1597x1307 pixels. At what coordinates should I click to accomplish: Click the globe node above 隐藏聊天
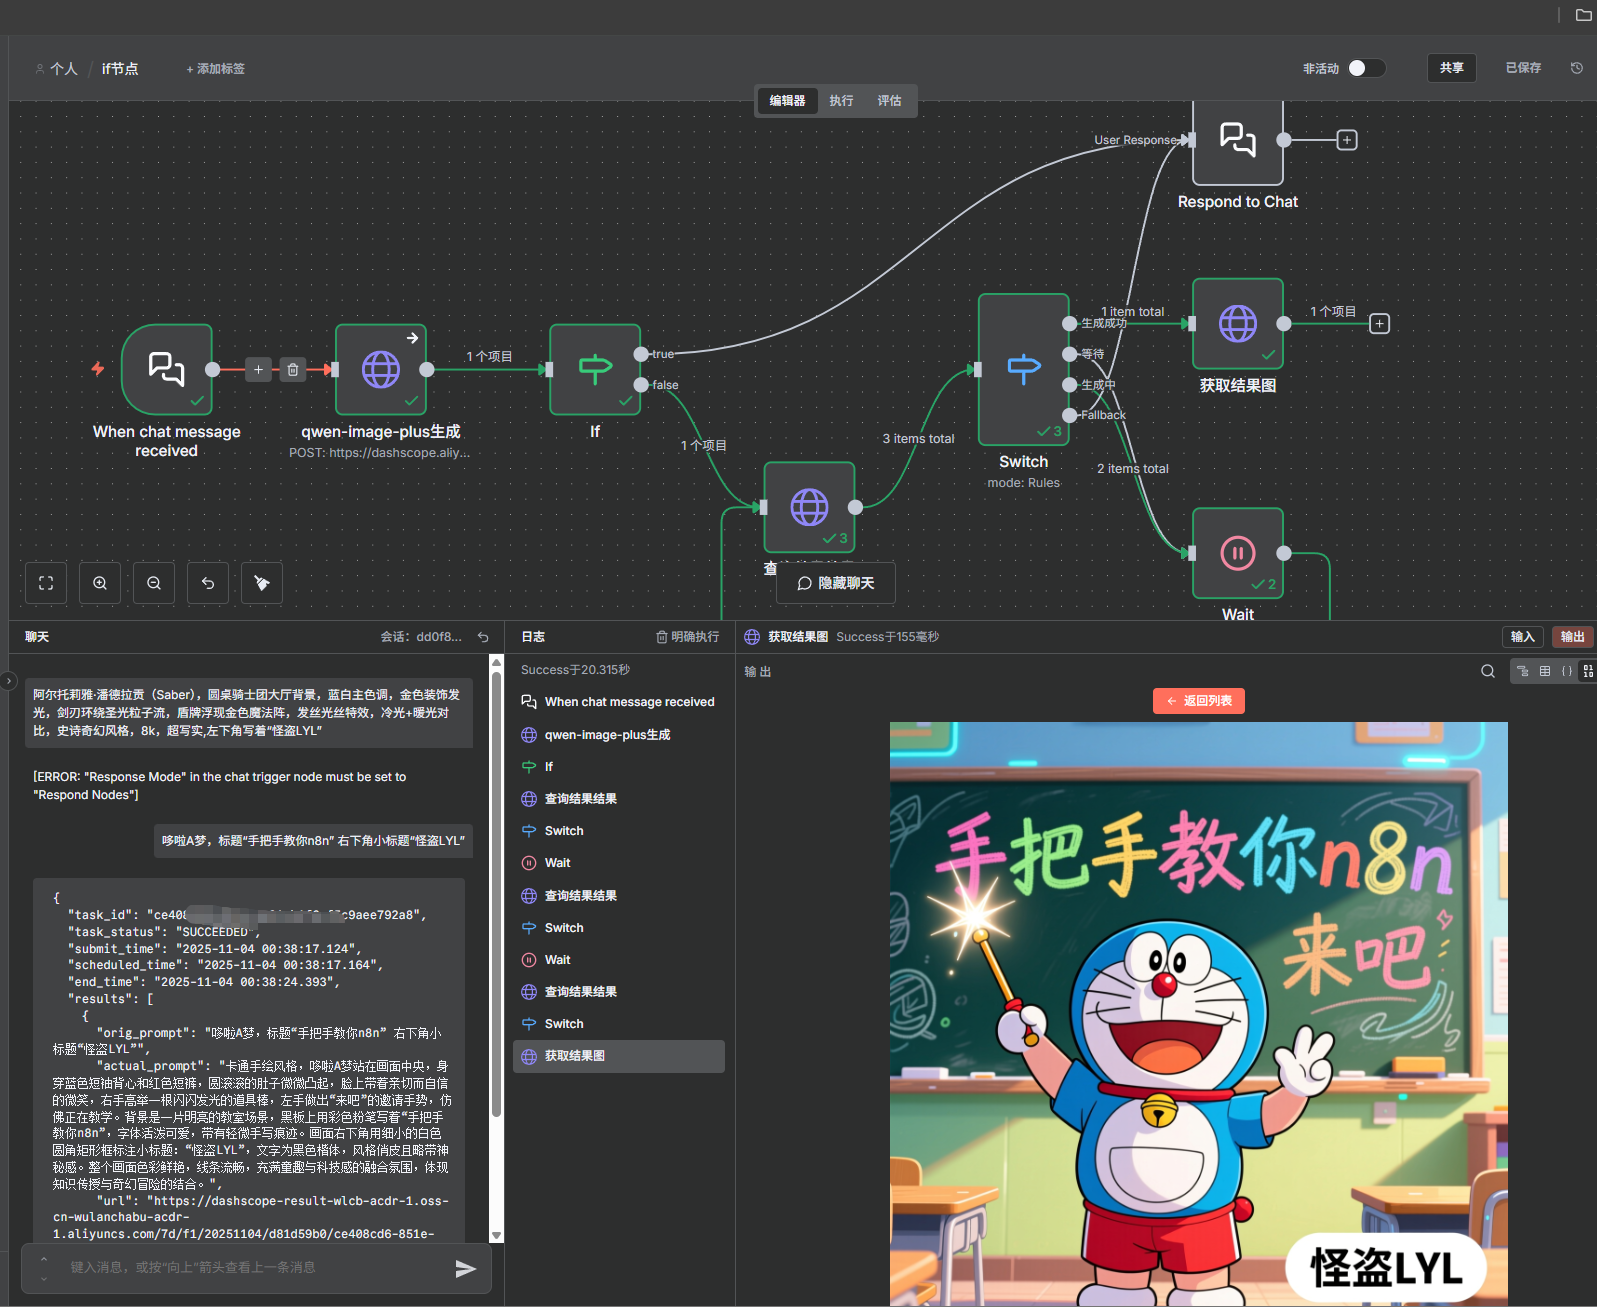coord(809,507)
